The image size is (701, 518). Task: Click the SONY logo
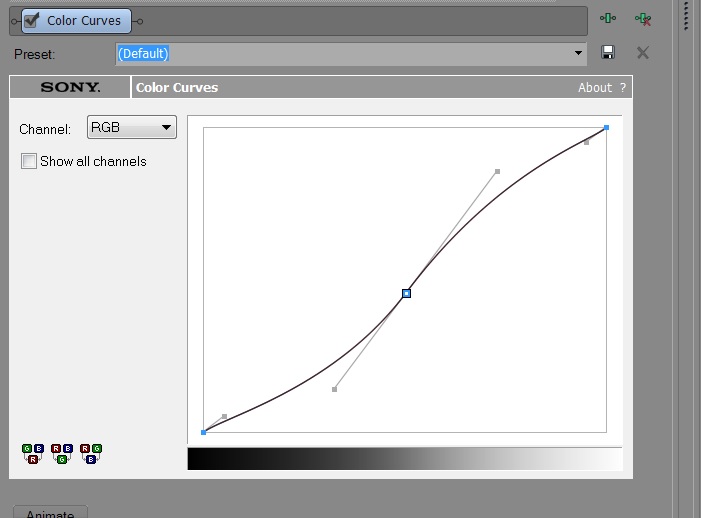[x=70, y=87]
